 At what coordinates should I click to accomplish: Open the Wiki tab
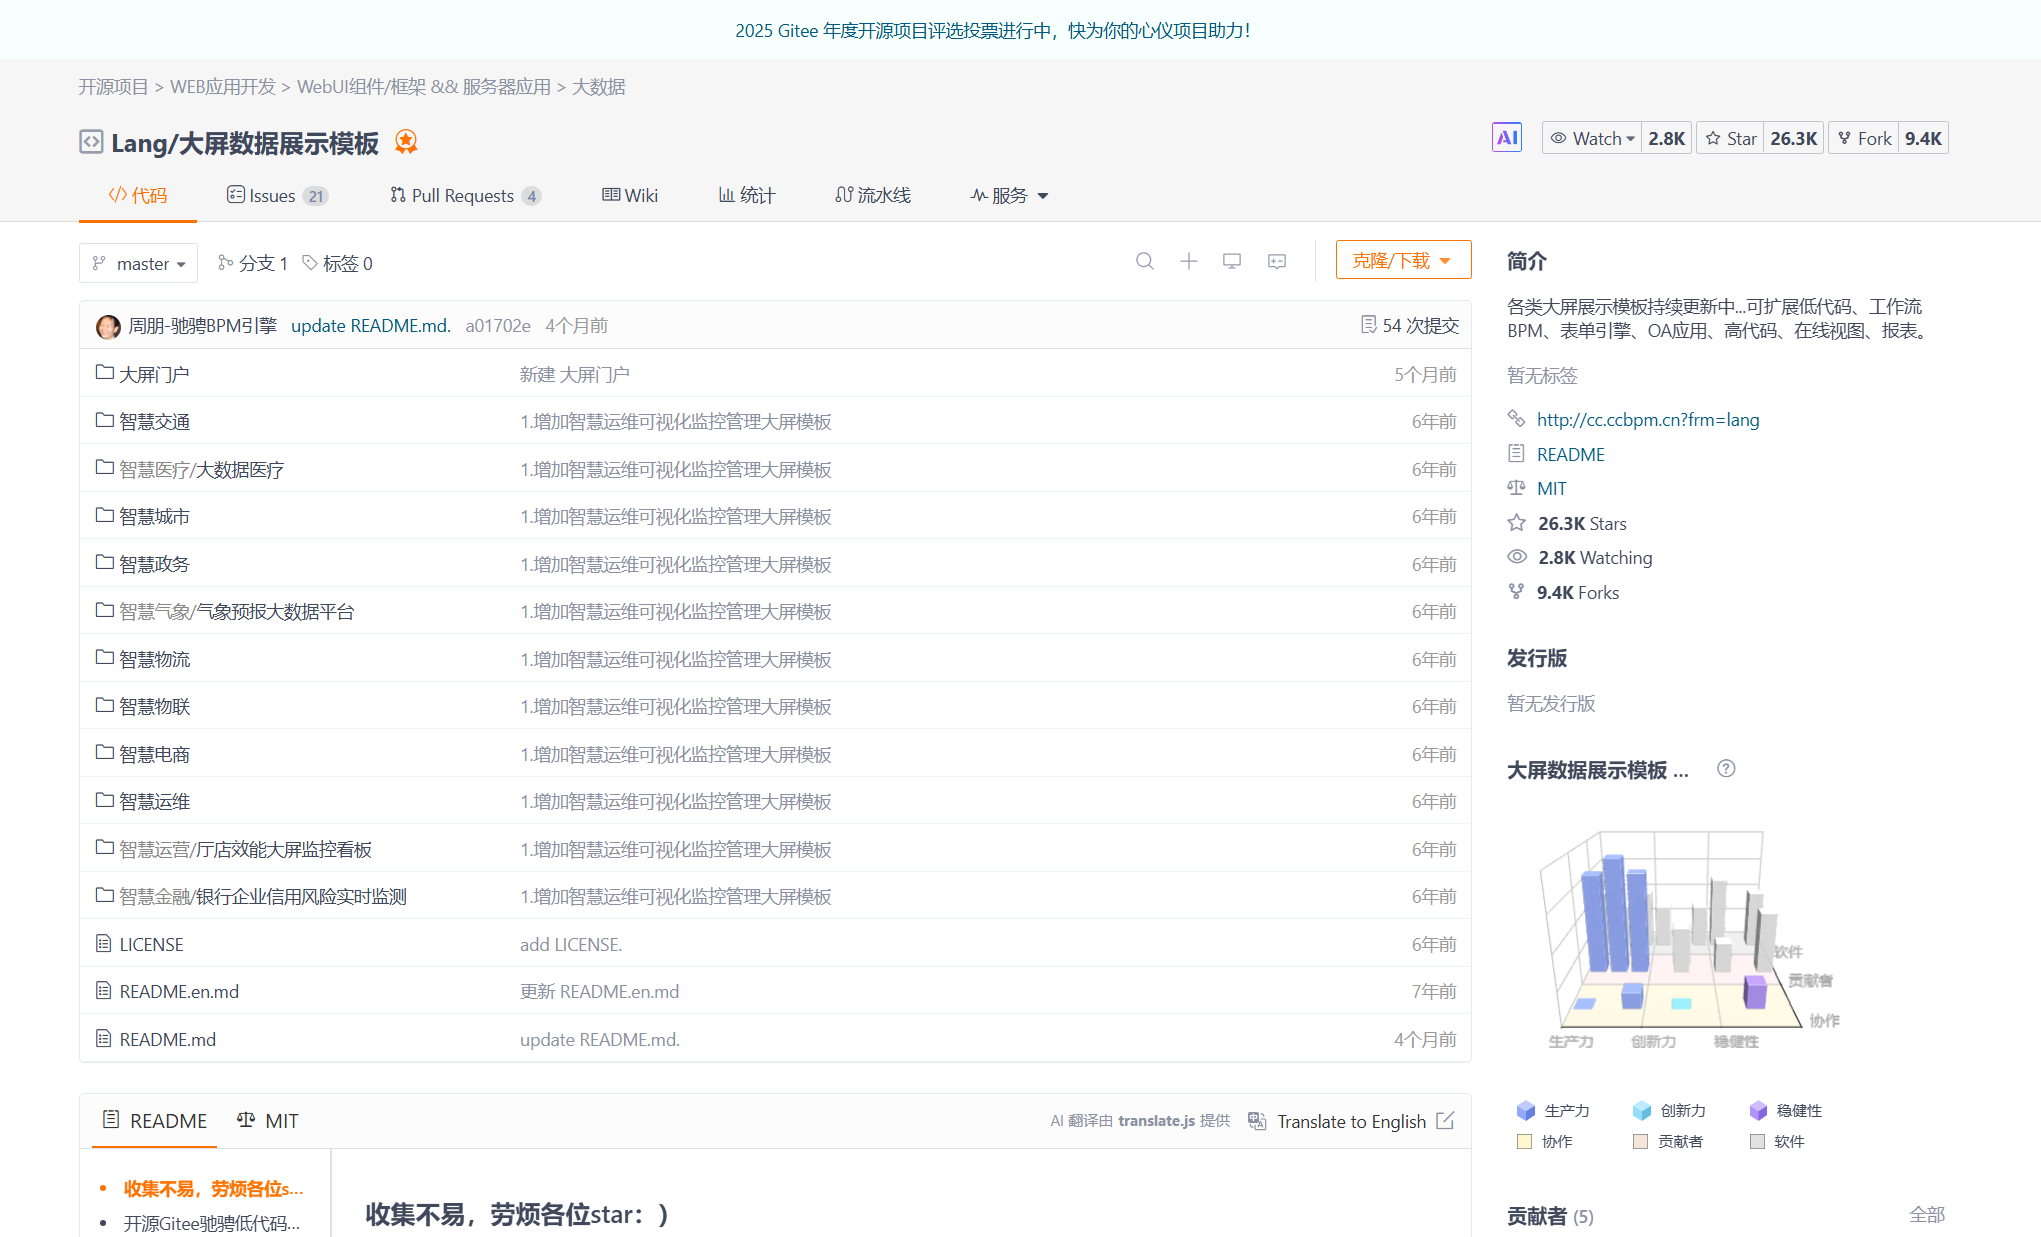[629, 195]
